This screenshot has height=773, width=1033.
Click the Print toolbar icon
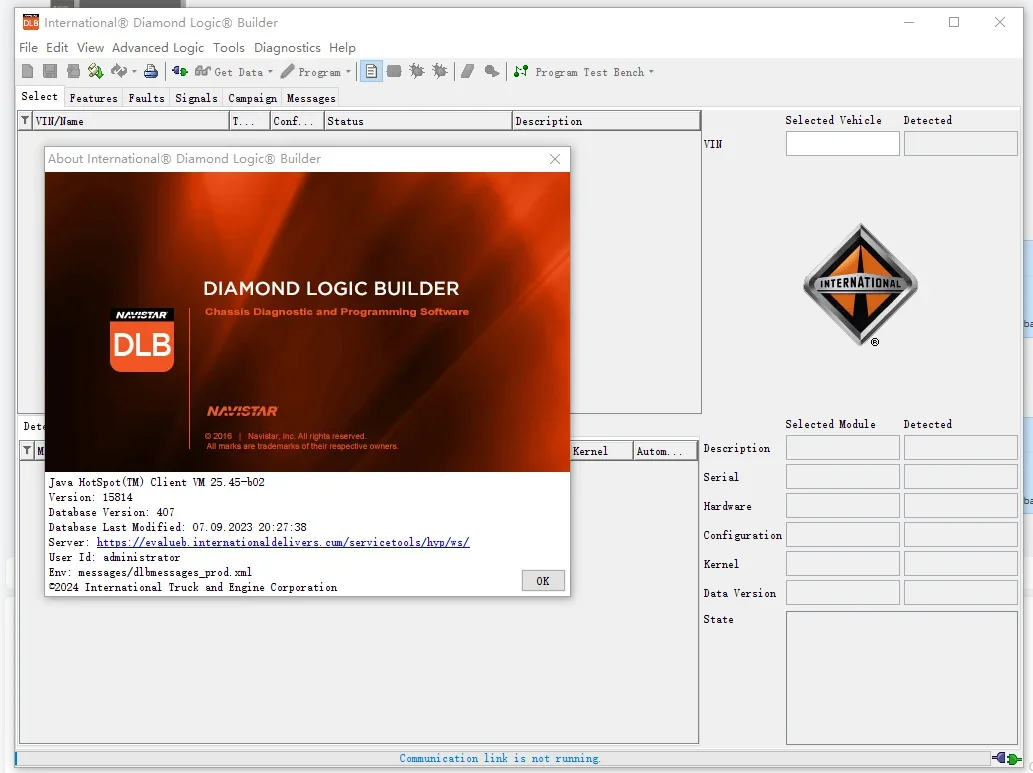(x=151, y=71)
